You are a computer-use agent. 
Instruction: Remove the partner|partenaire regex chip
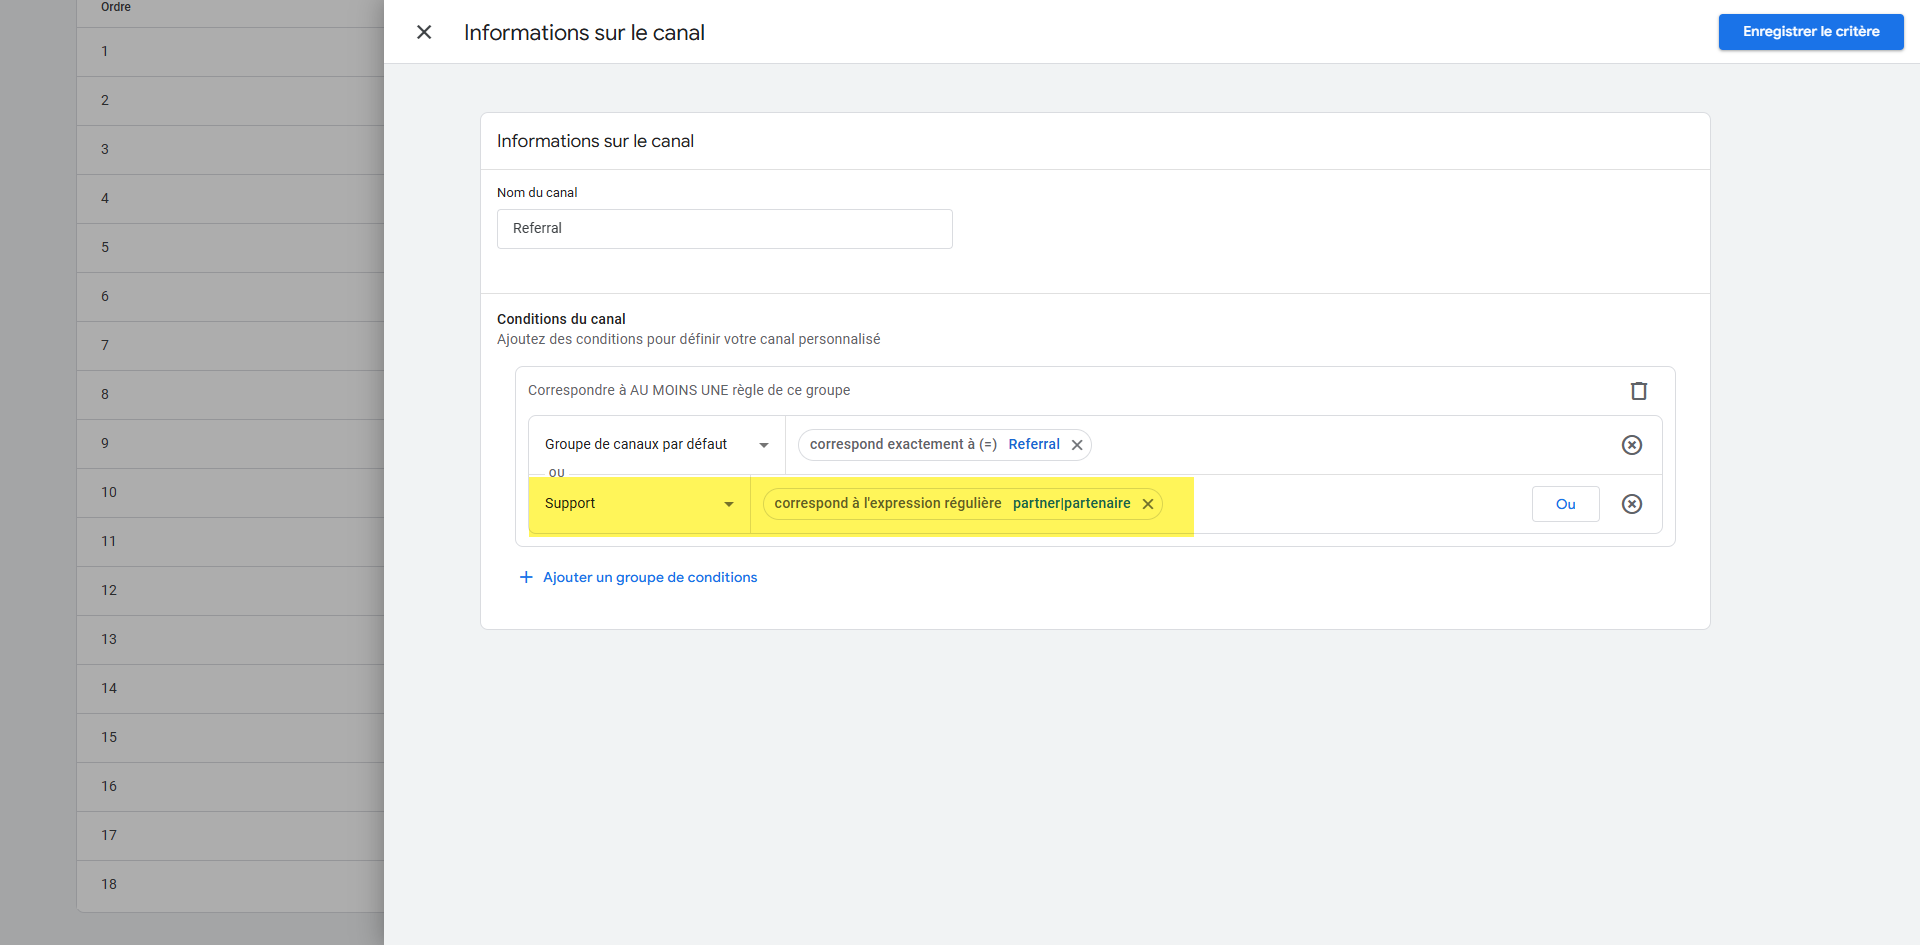click(1148, 504)
